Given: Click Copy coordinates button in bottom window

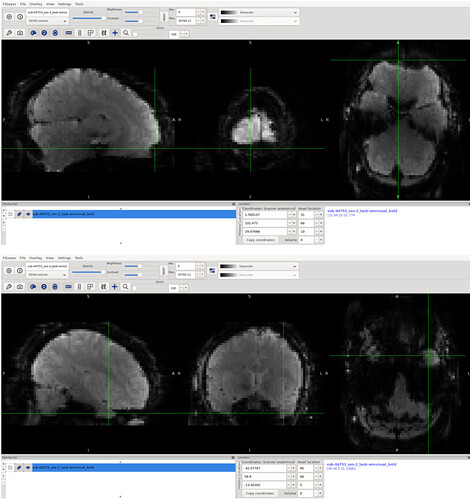Looking at the screenshot, I should [260, 493].
